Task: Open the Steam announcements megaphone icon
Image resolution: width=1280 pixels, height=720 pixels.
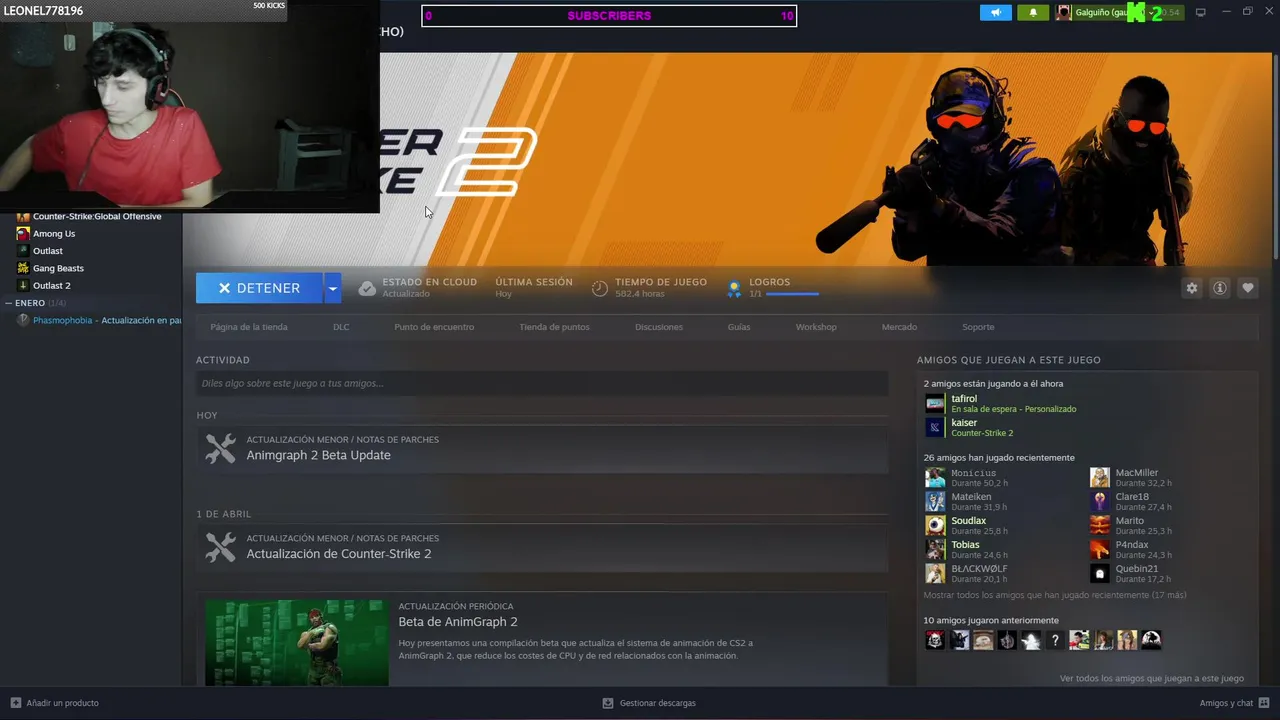Action: tap(995, 12)
